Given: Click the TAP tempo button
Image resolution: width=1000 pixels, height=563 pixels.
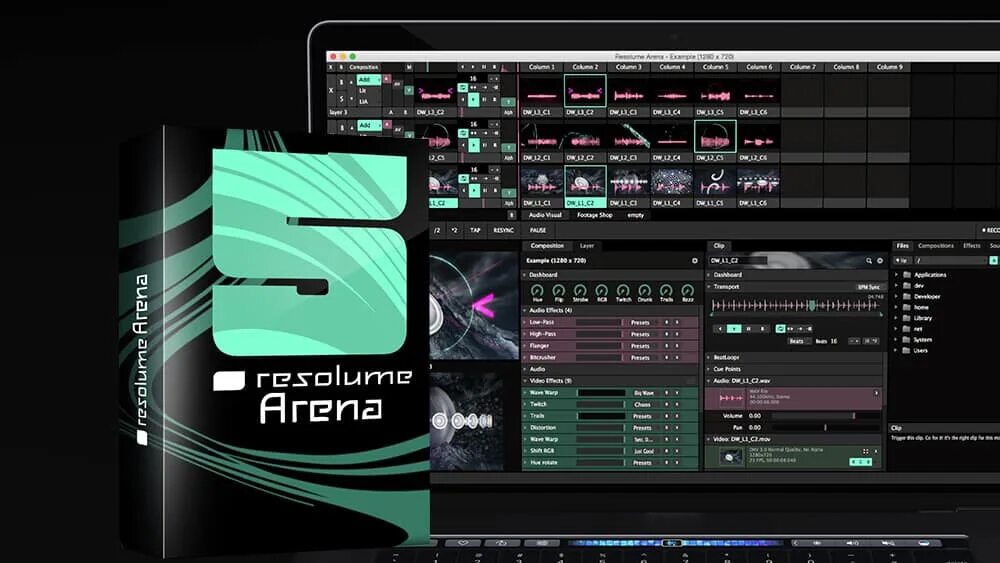Looking at the screenshot, I should [475, 230].
